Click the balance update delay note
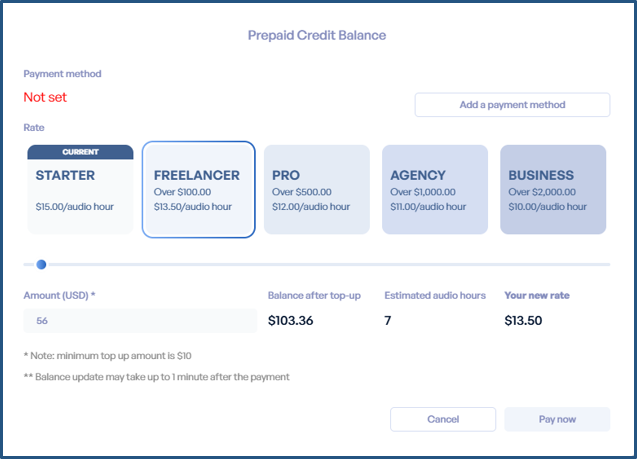This screenshot has height=459, width=637. tap(156, 377)
